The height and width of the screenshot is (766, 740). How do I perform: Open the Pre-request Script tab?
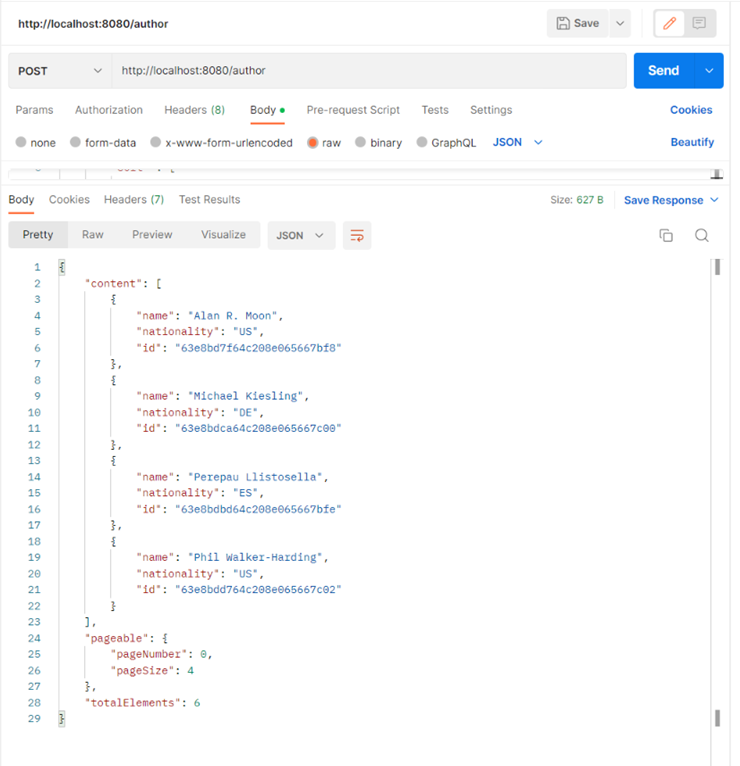(353, 110)
